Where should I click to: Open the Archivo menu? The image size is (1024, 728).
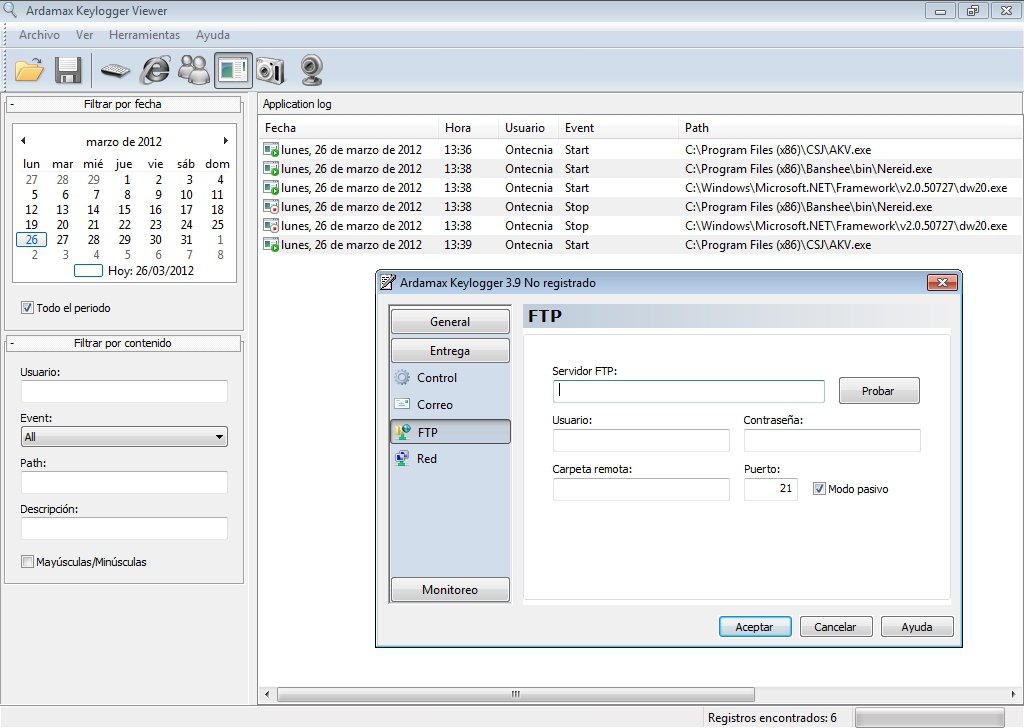tap(39, 35)
